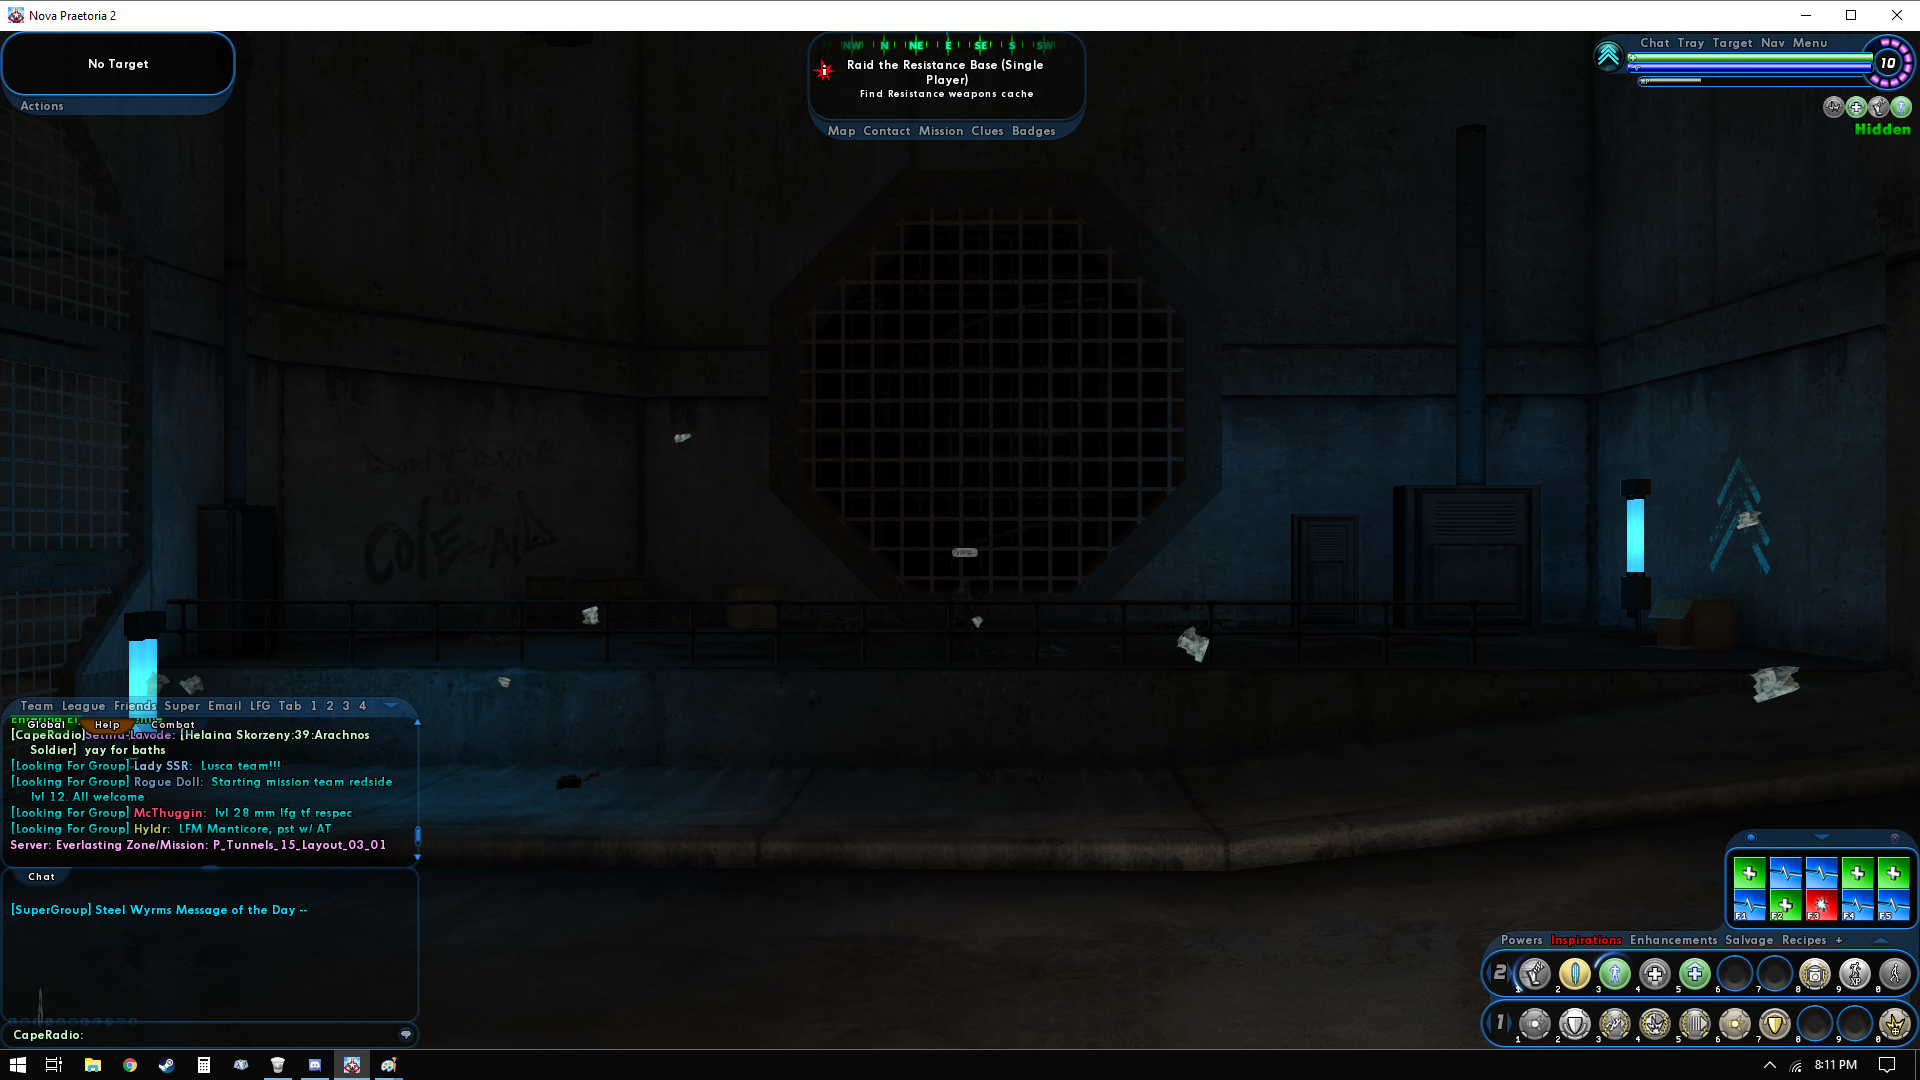Screen dimensions: 1920x1080
Task: Switch tray 2 to the next tray
Action: pos(1512,973)
